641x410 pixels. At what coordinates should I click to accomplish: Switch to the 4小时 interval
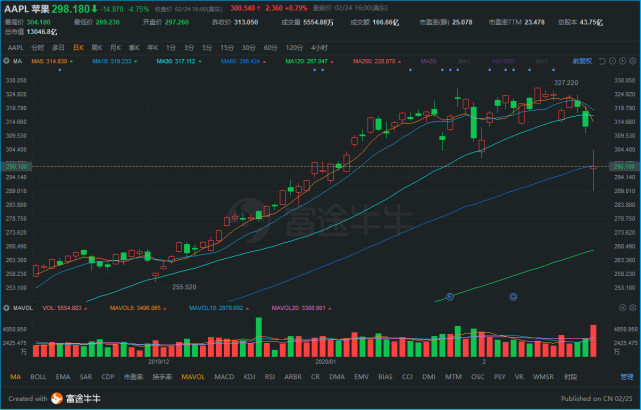coord(319,48)
